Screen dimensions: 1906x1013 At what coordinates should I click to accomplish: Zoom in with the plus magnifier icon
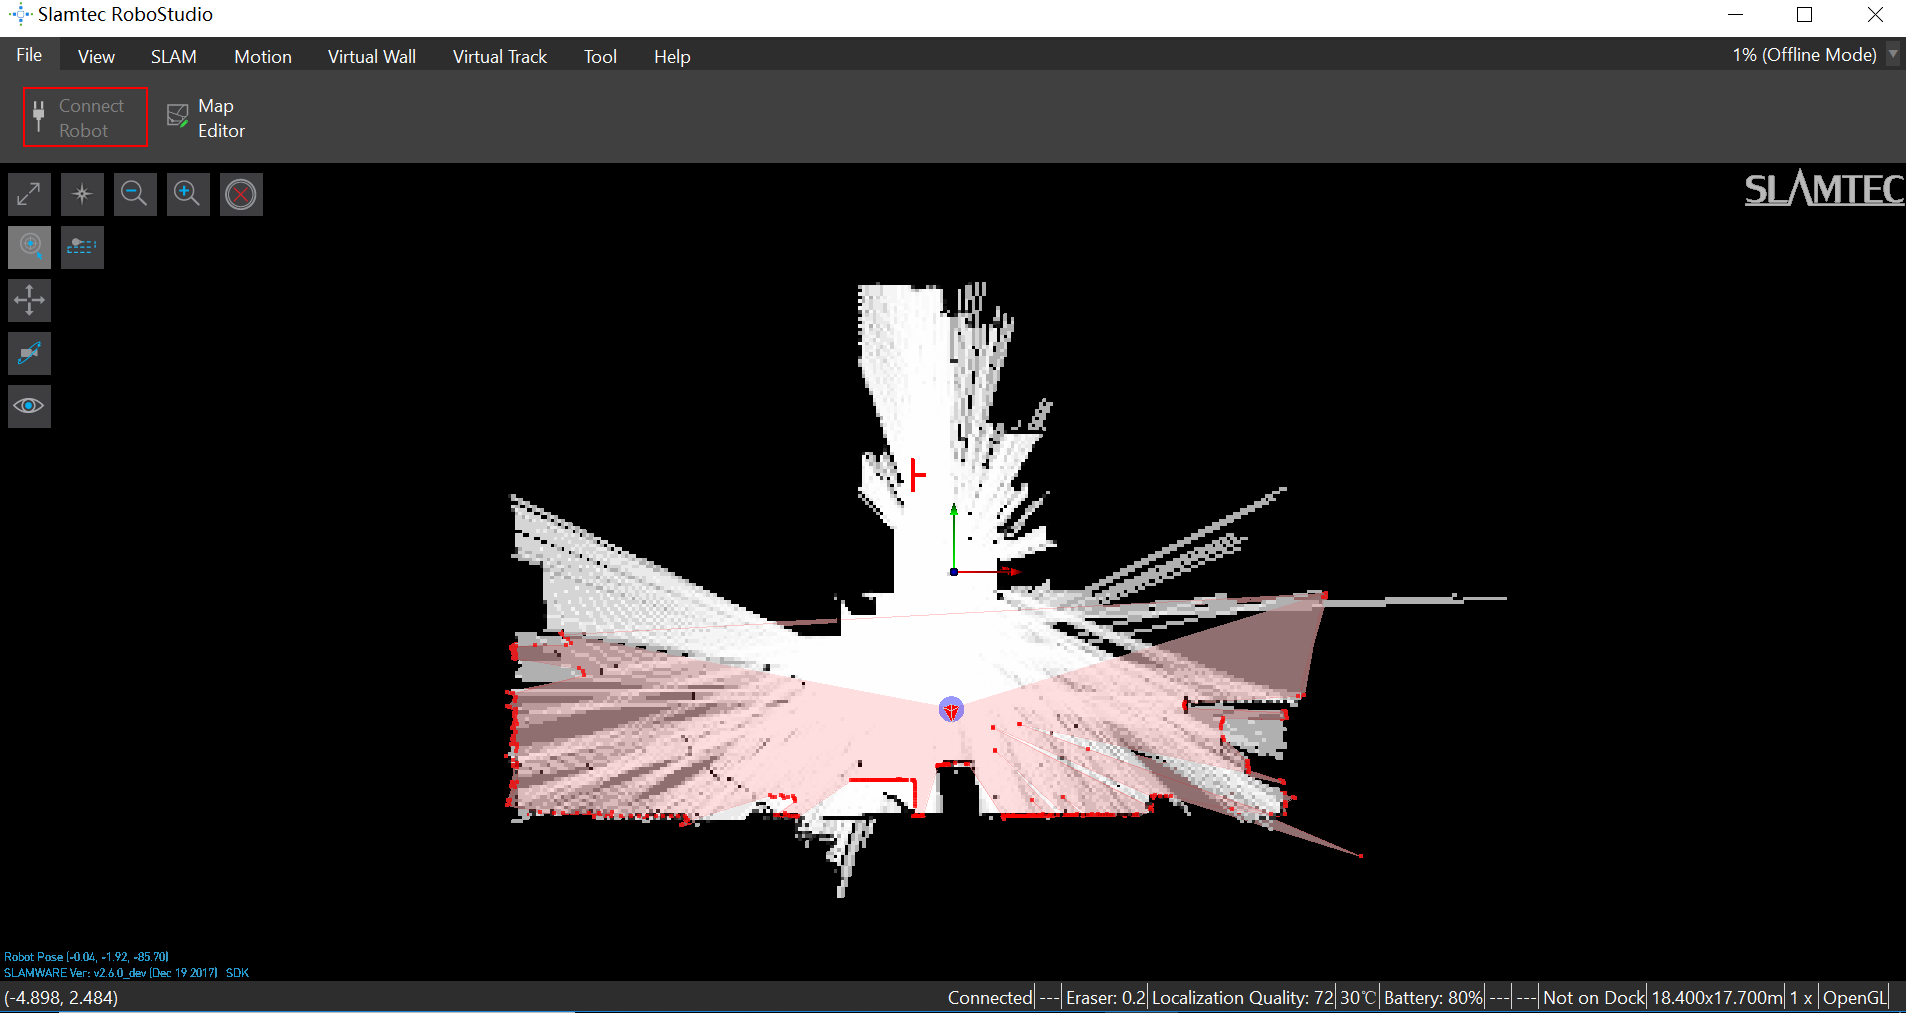(x=188, y=194)
